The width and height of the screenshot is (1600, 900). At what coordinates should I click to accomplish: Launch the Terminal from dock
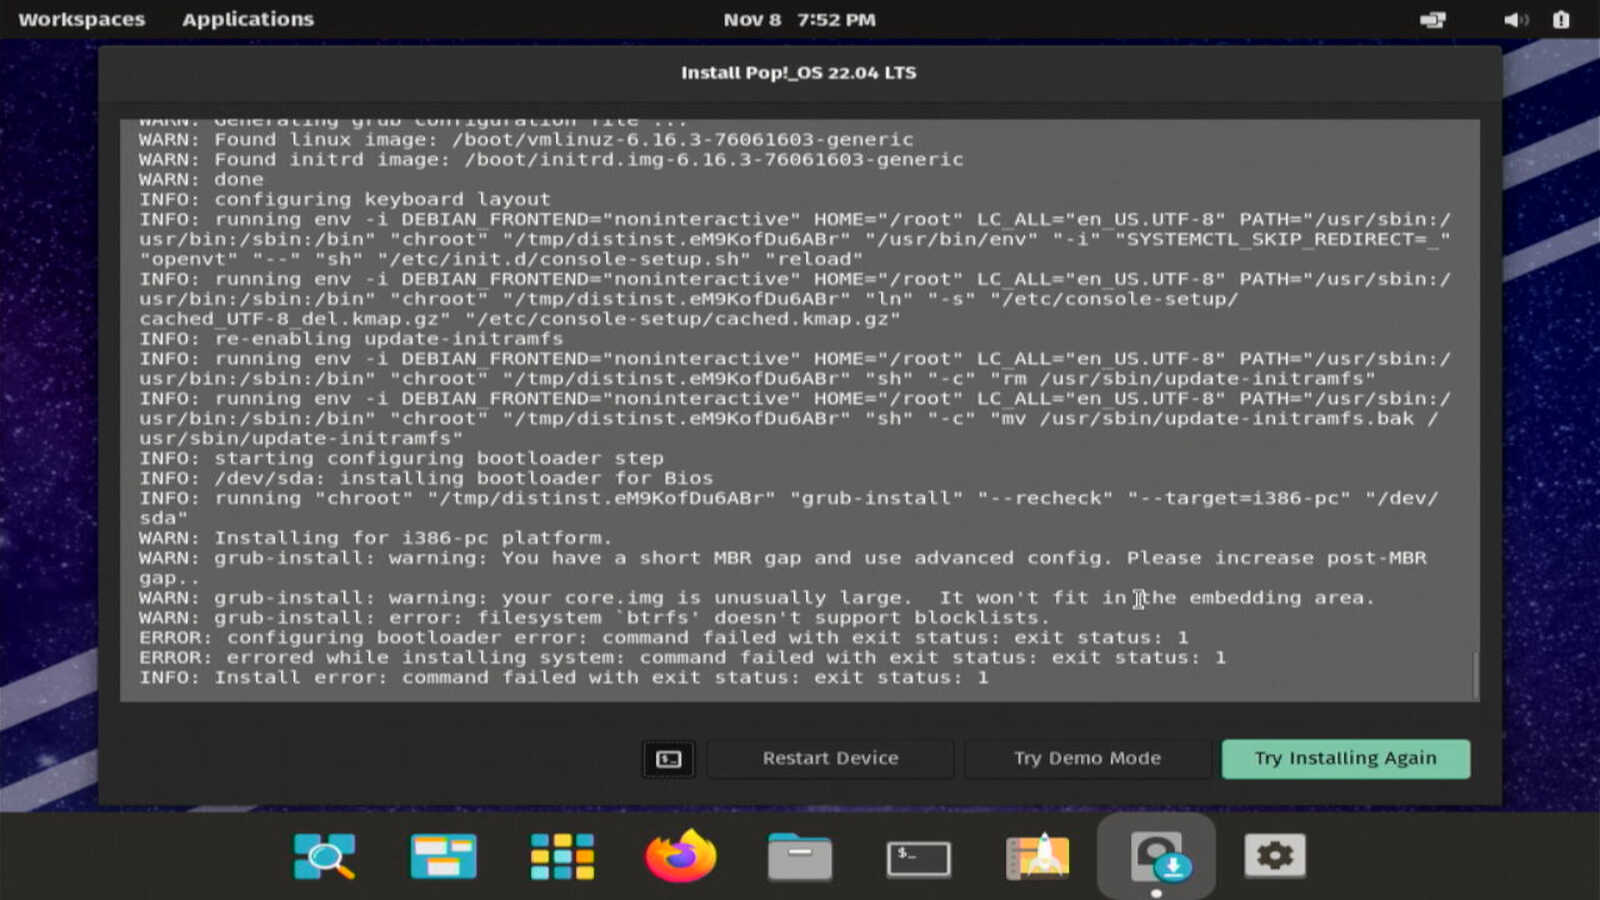tap(919, 858)
